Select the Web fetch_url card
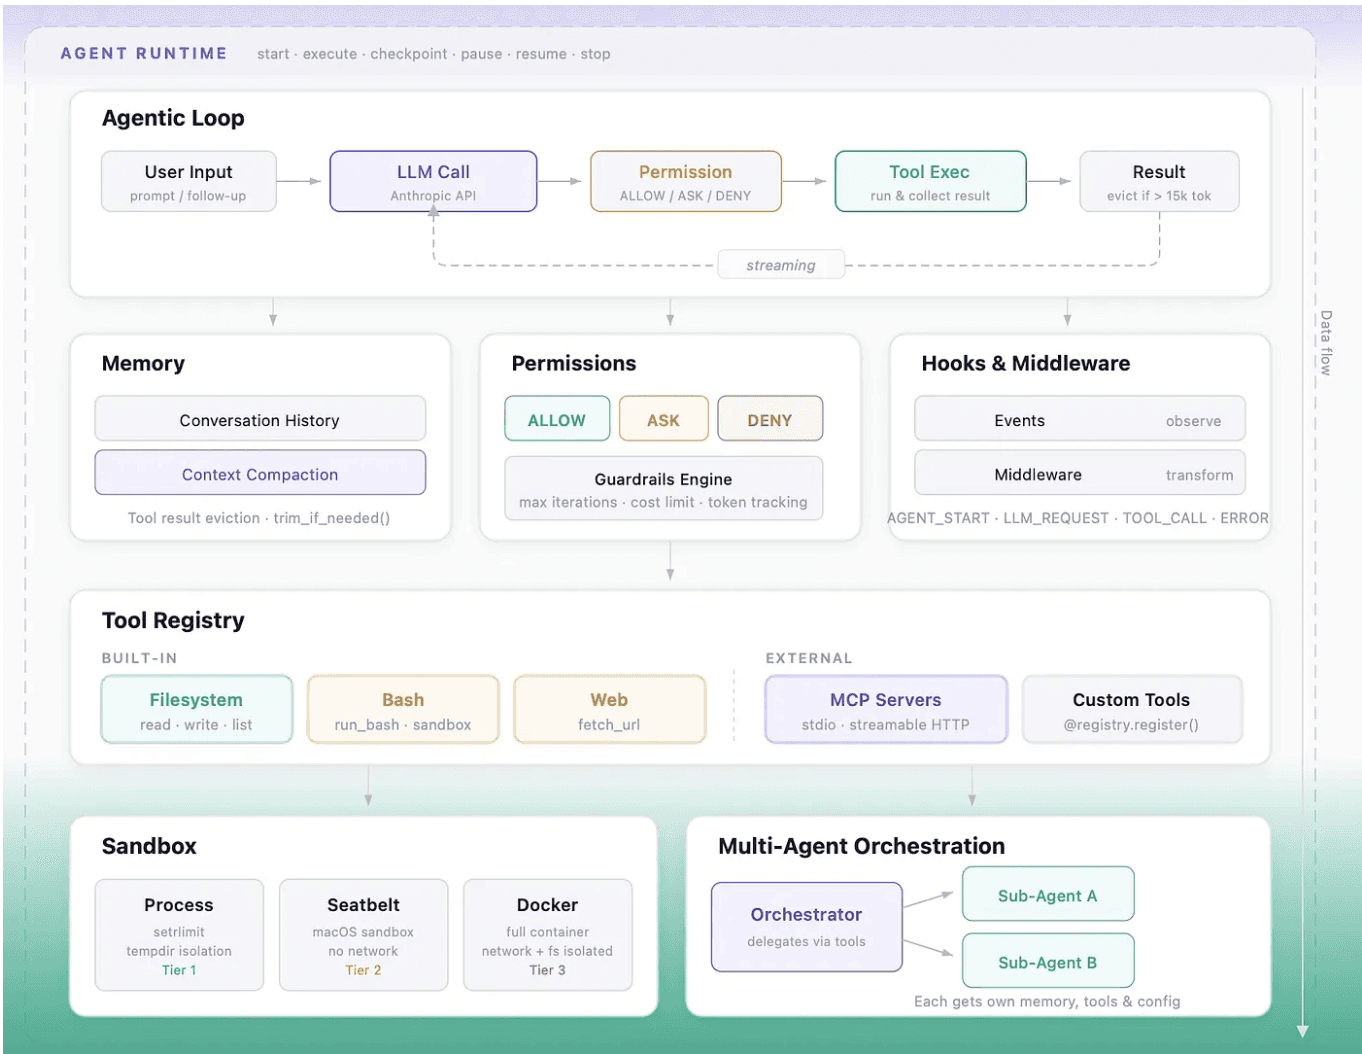This screenshot has width=1362, height=1054. tap(609, 710)
